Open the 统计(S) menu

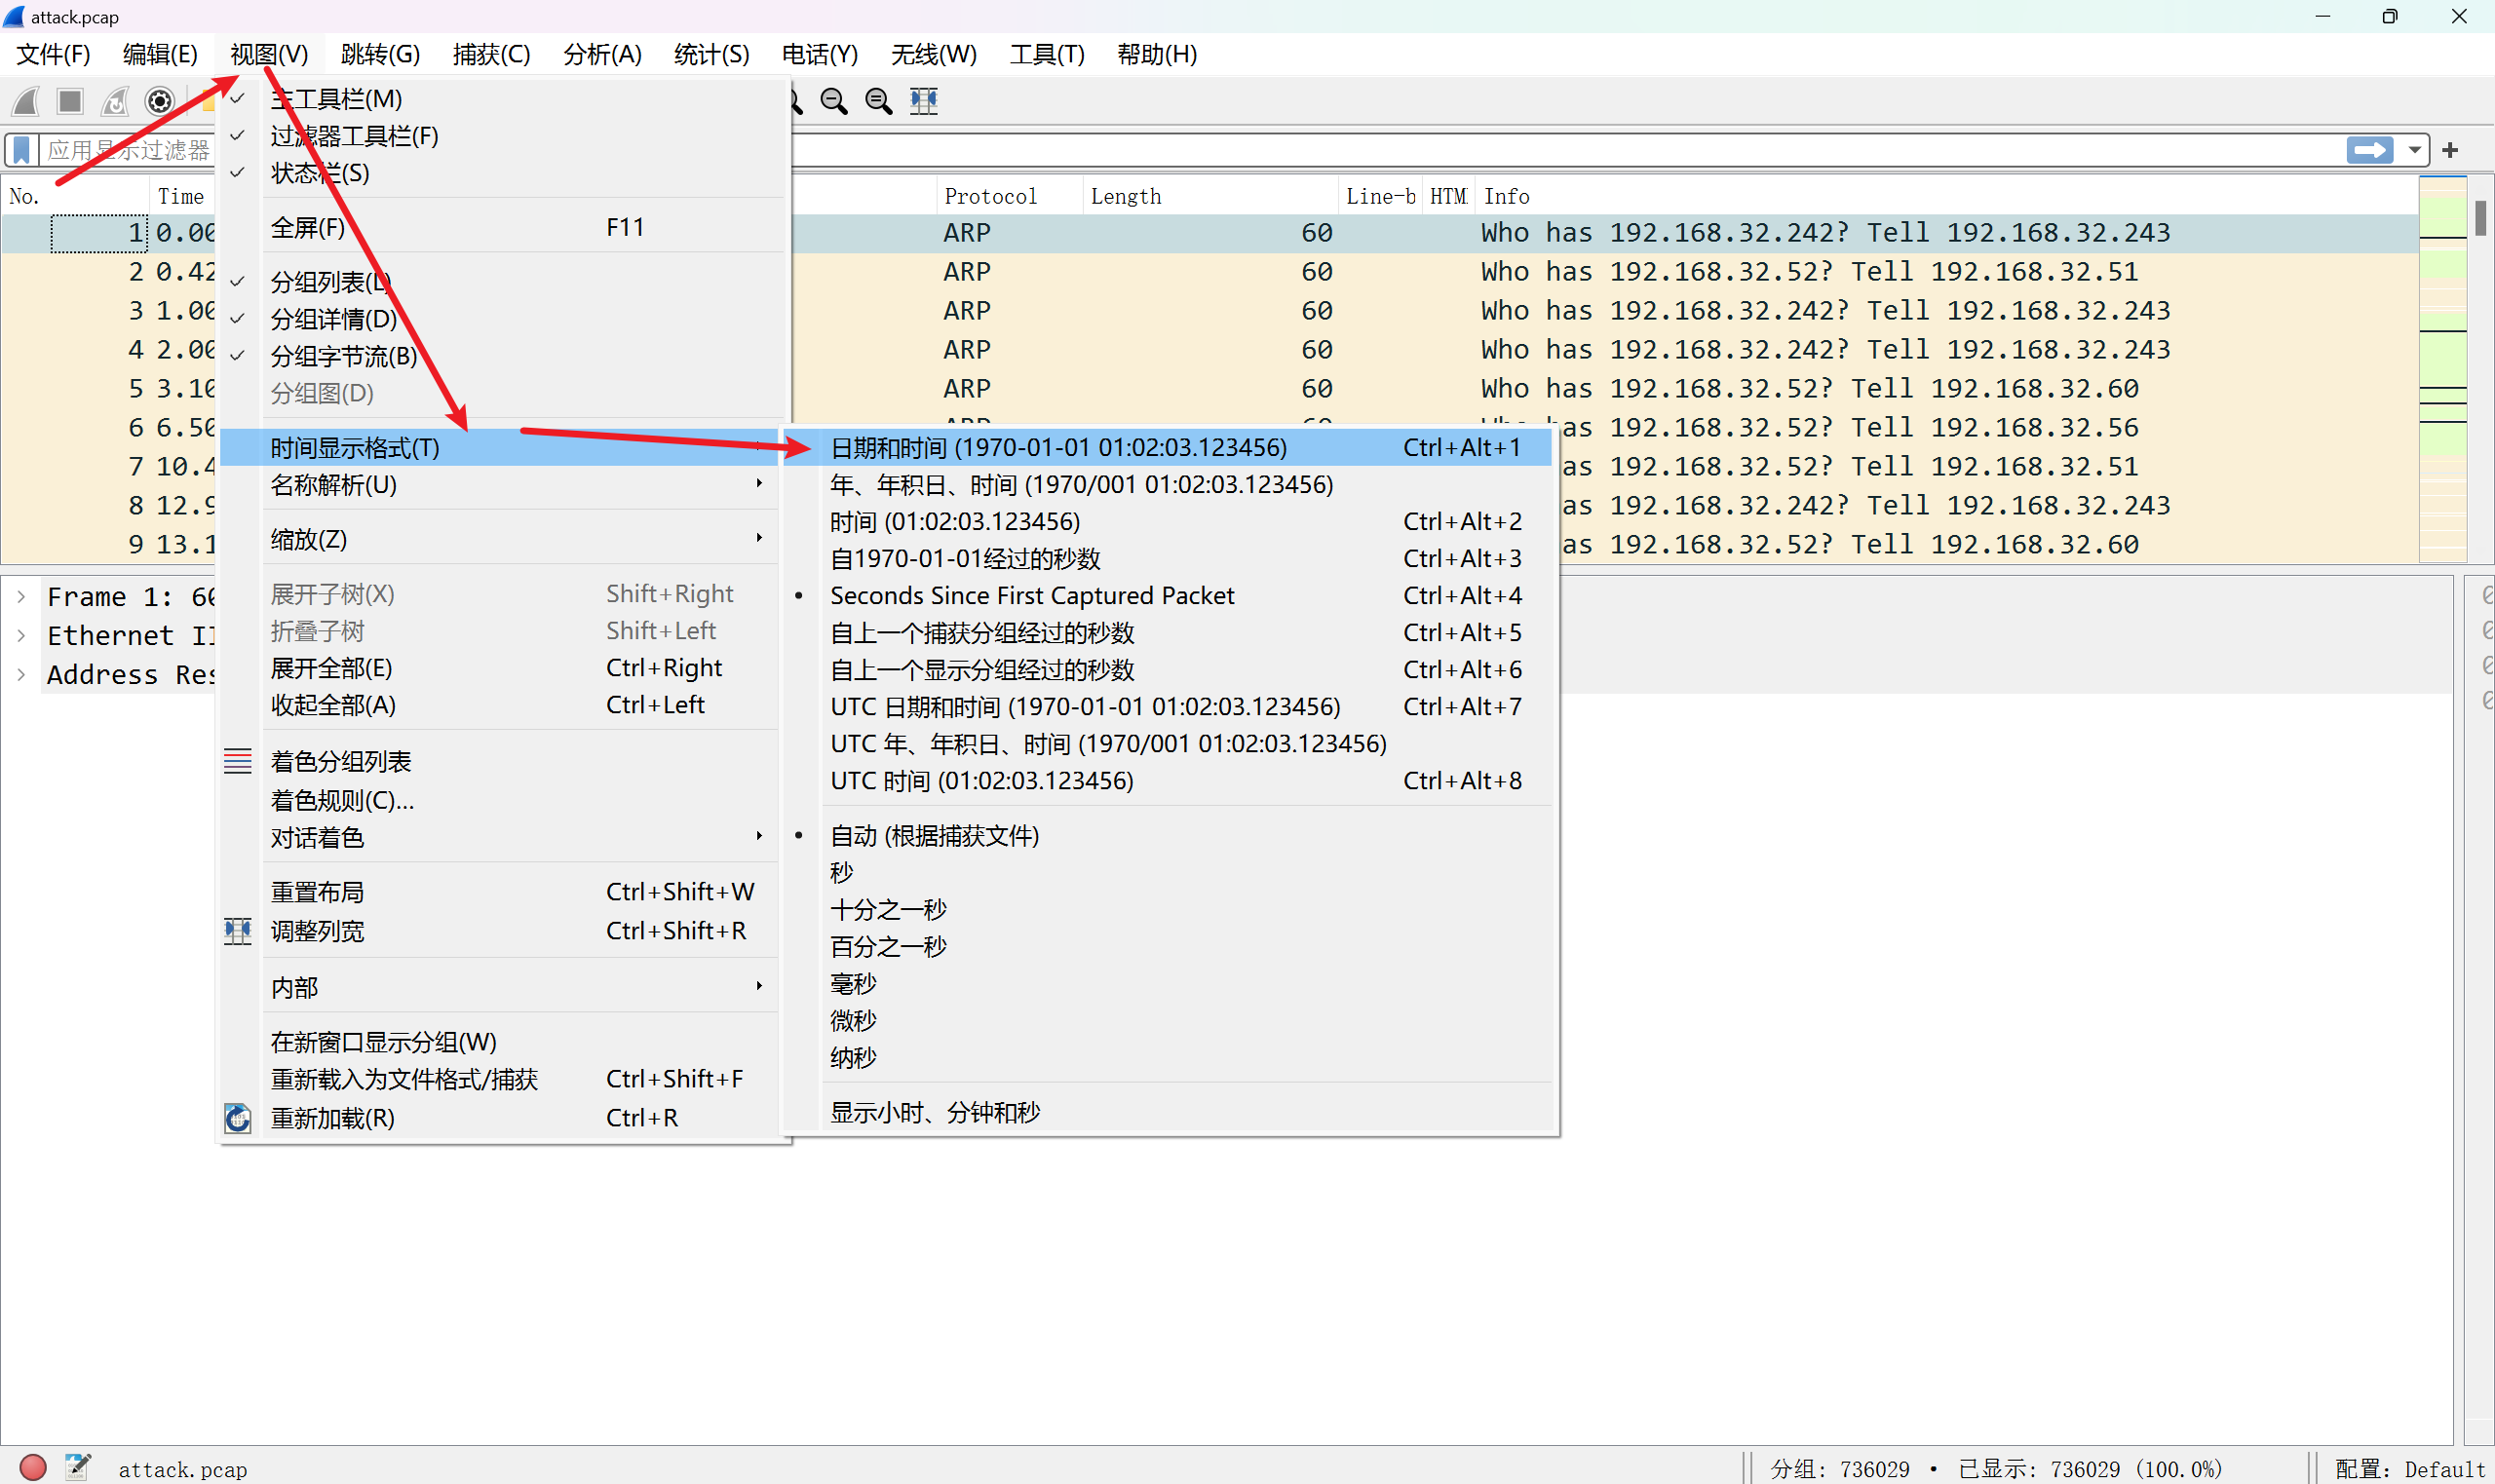(x=711, y=54)
